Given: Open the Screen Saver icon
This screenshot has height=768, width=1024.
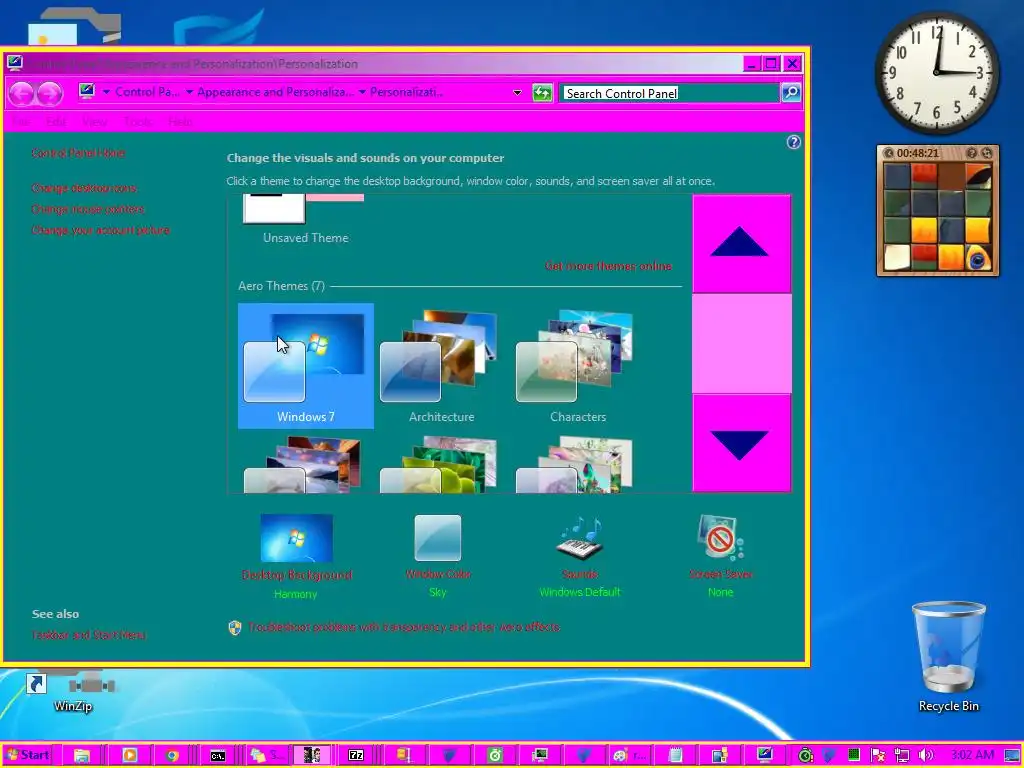Looking at the screenshot, I should (720, 538).
